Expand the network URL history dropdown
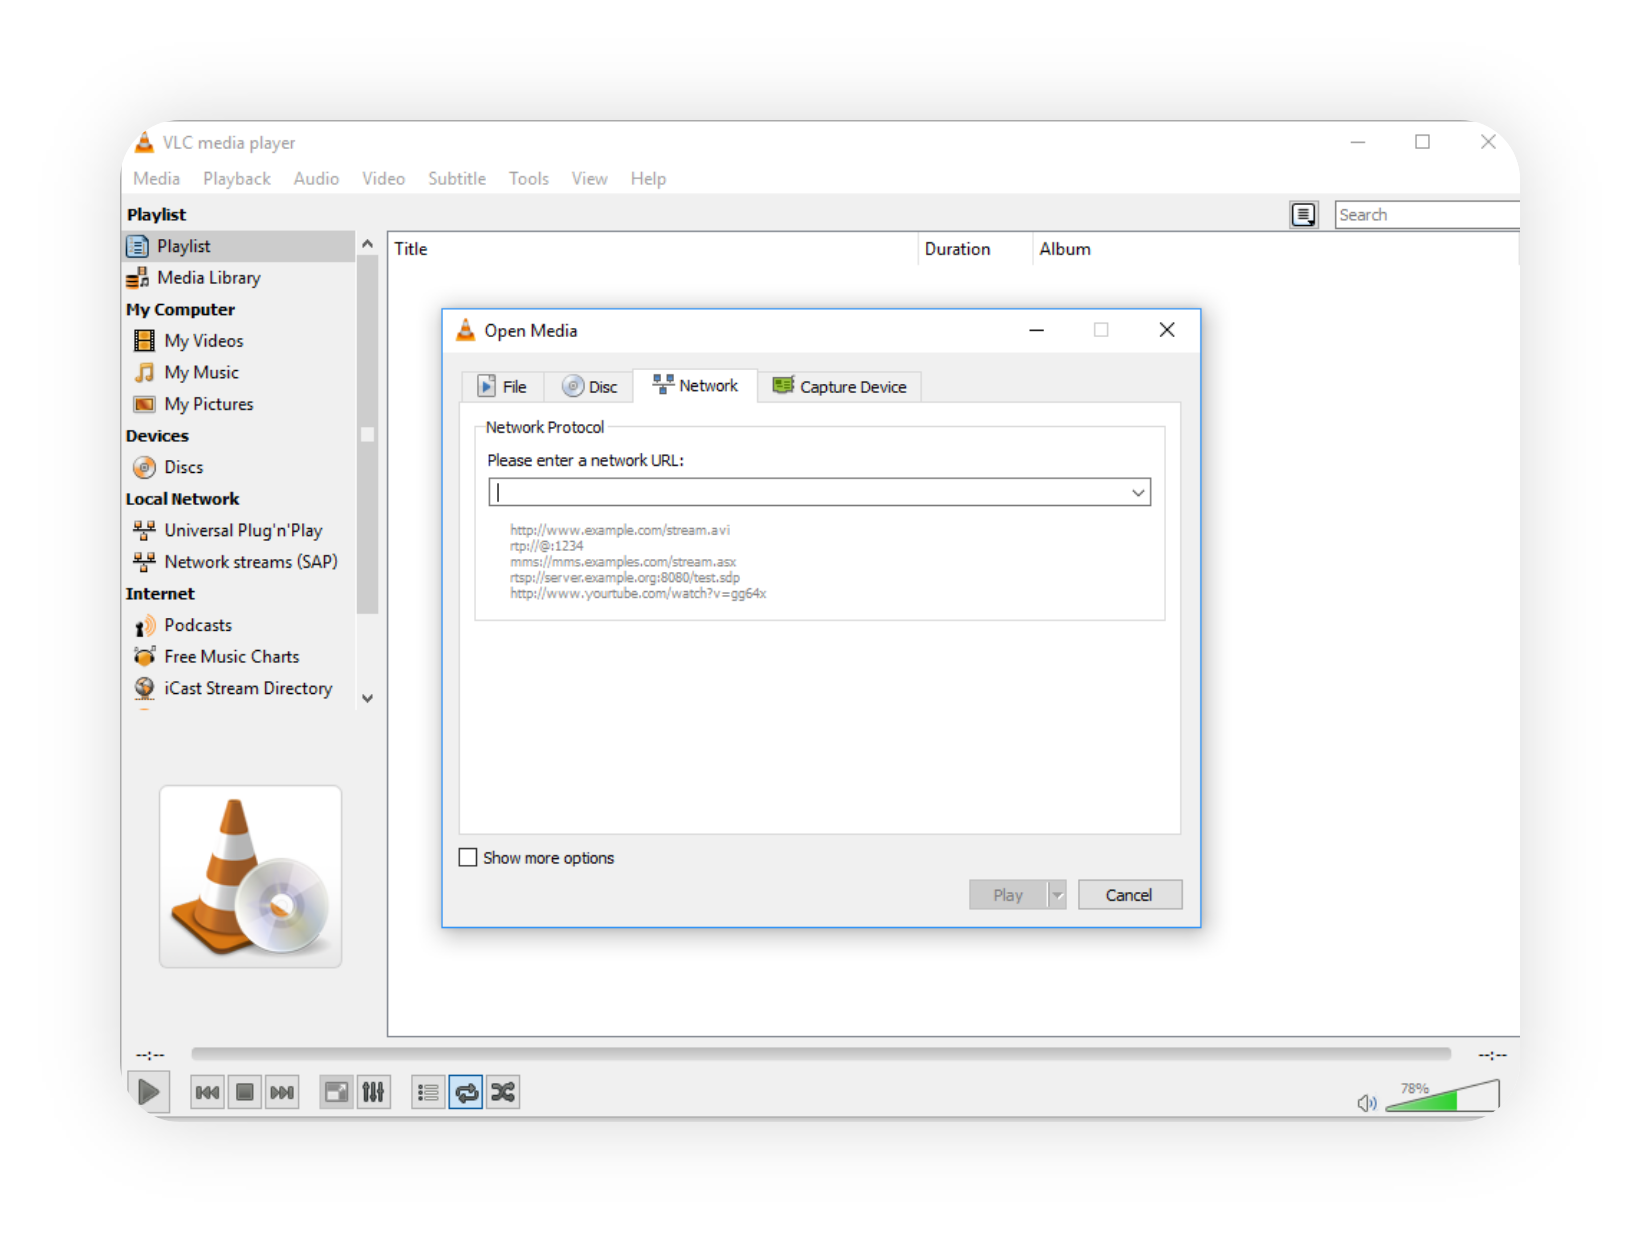This screenshot has width=1640, height=1242. pyautogui.click(x=1138, y=492)
